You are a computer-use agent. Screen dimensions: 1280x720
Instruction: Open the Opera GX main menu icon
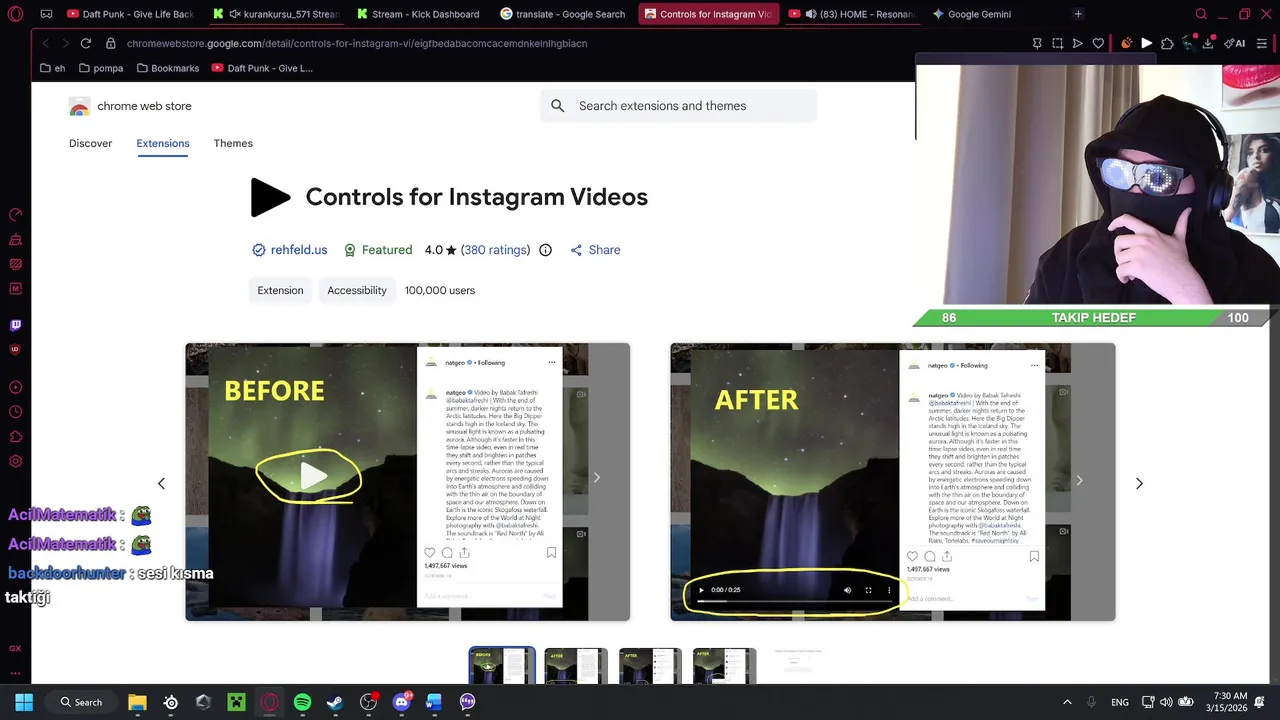15,14
